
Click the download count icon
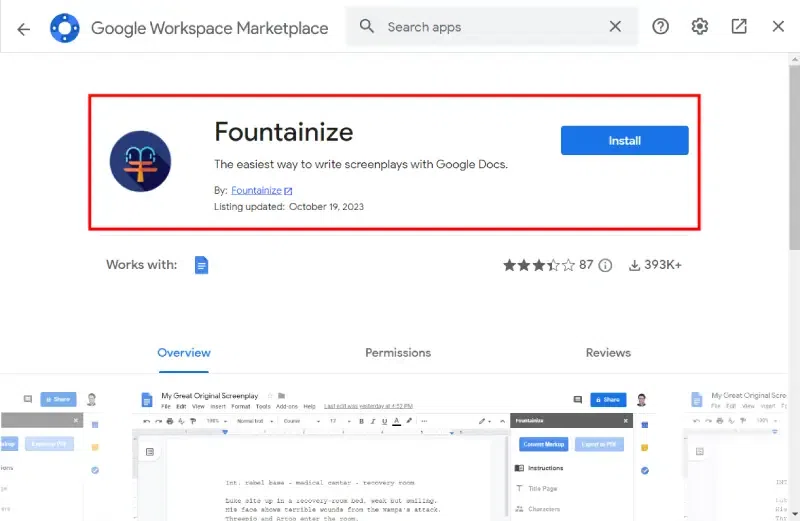pos(634,265)
